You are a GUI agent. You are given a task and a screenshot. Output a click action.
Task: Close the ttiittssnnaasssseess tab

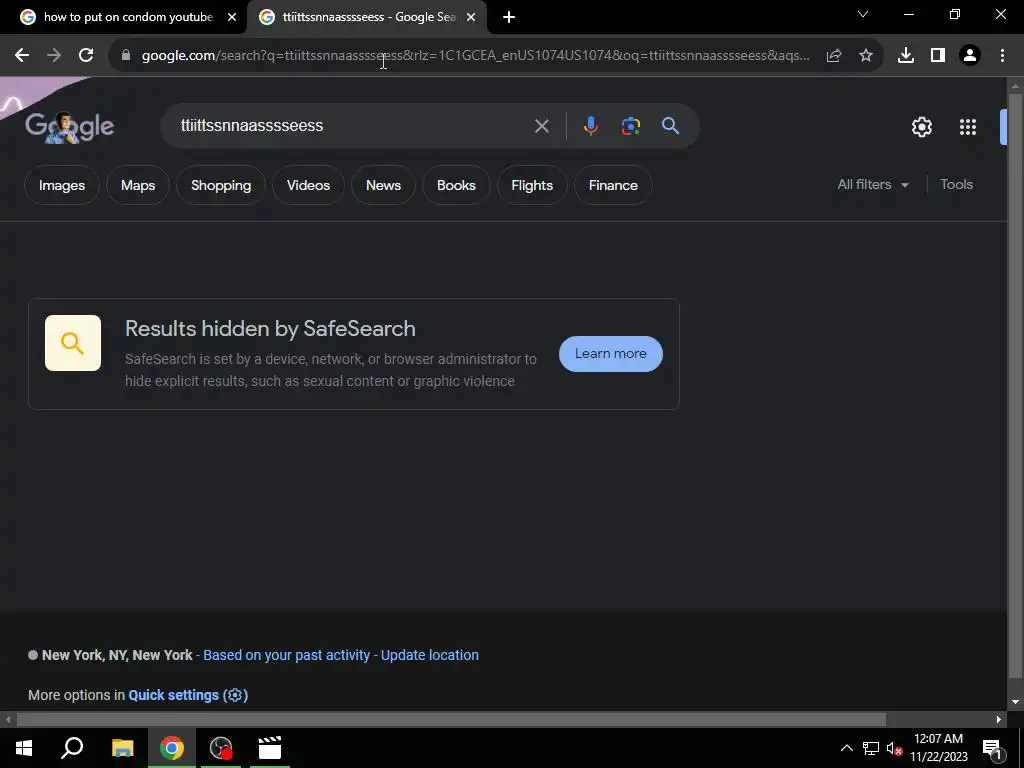click(471, 17)
